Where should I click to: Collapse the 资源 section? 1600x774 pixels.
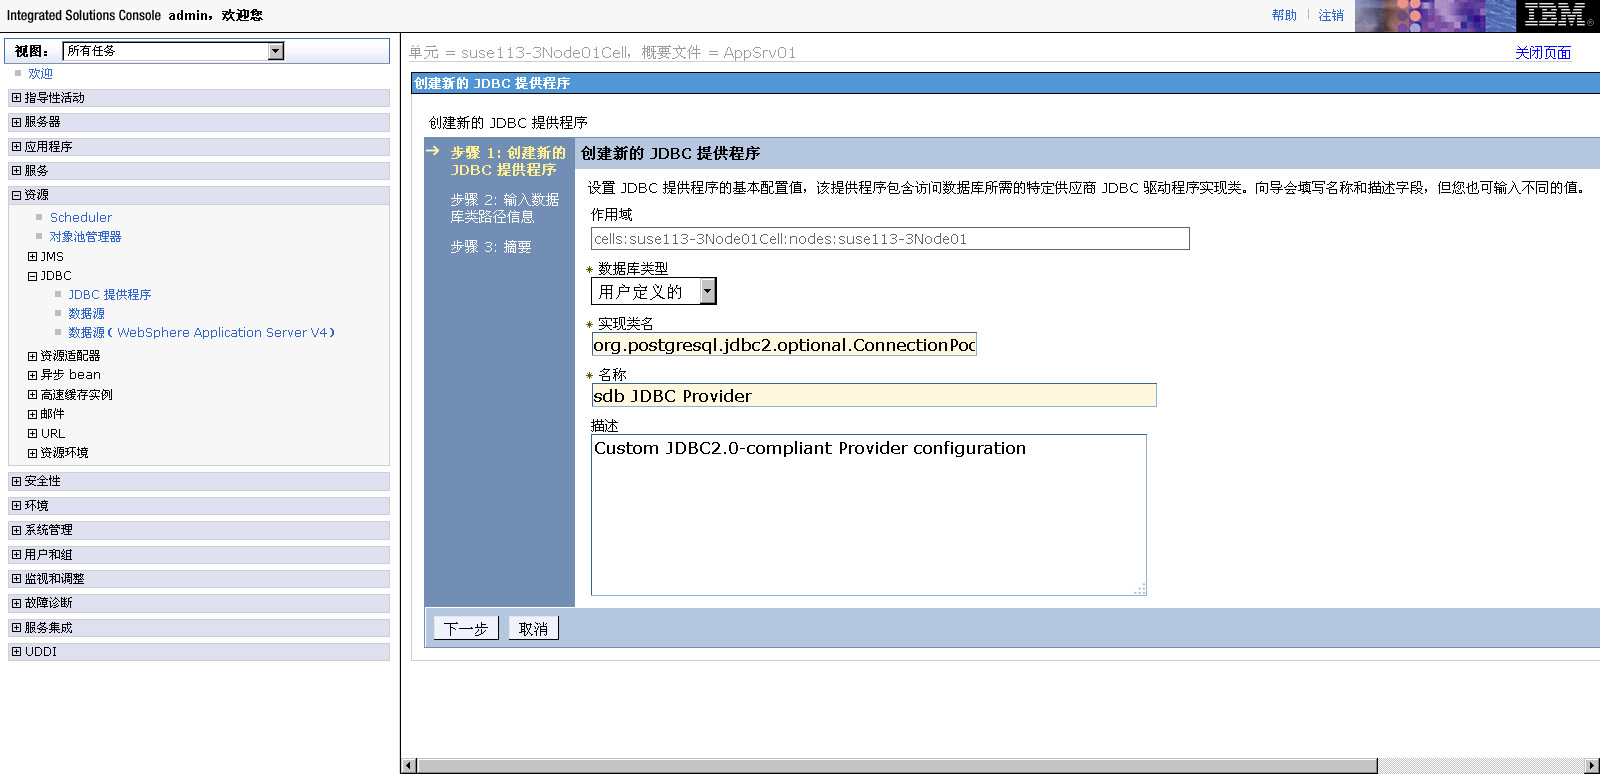16,195
